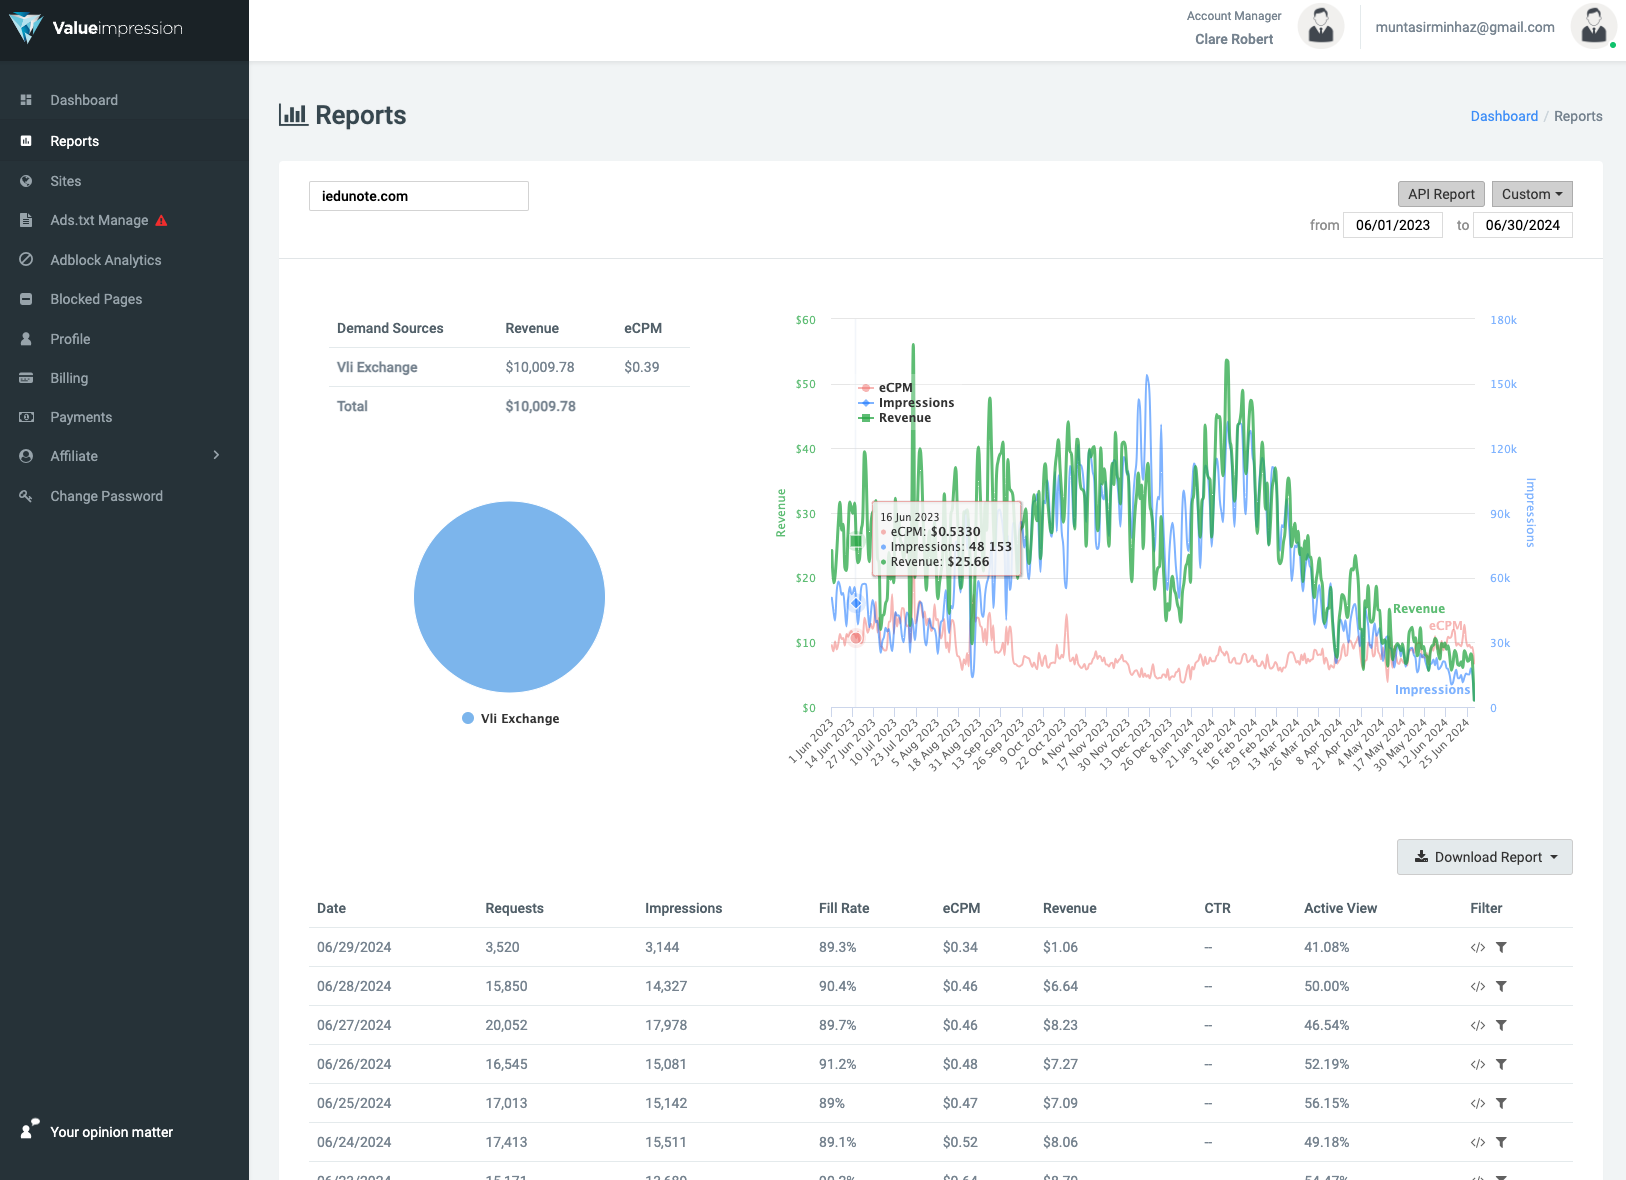The image size is (1626, 1180).
Task: Toggle the Impressions series in chart legend
Action: tap(906, 403)
